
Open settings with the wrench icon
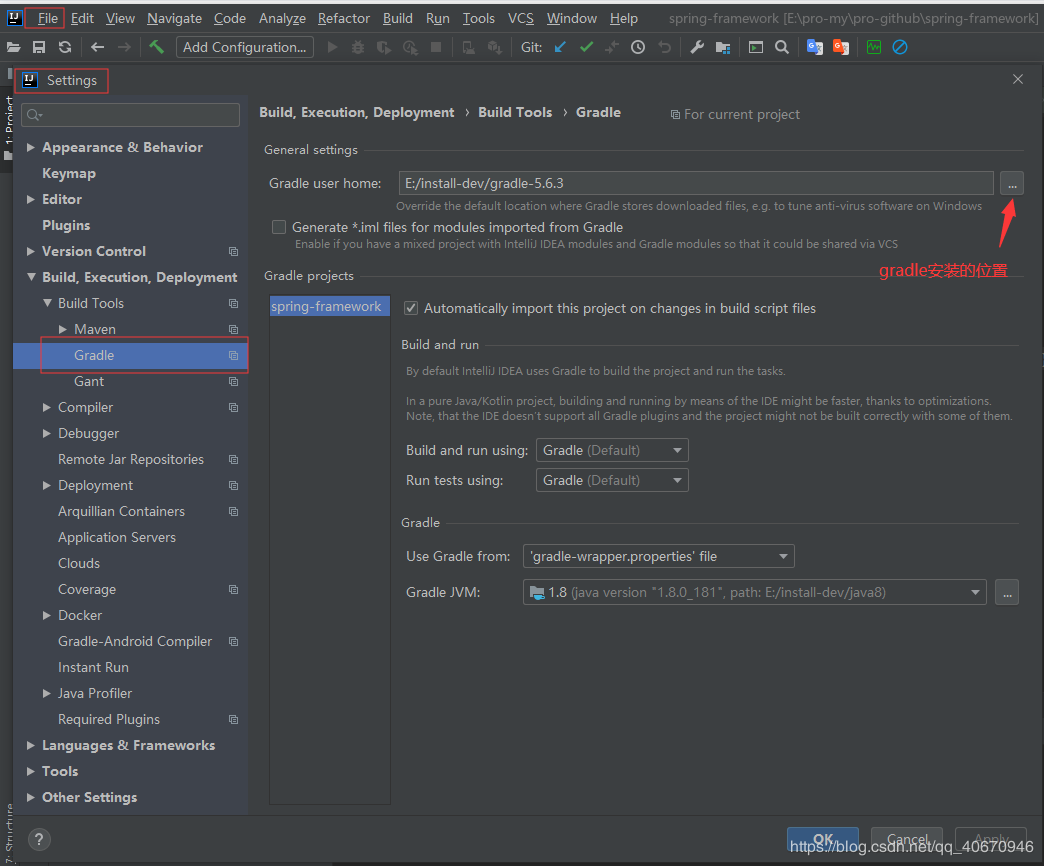(x=697, y=47)
